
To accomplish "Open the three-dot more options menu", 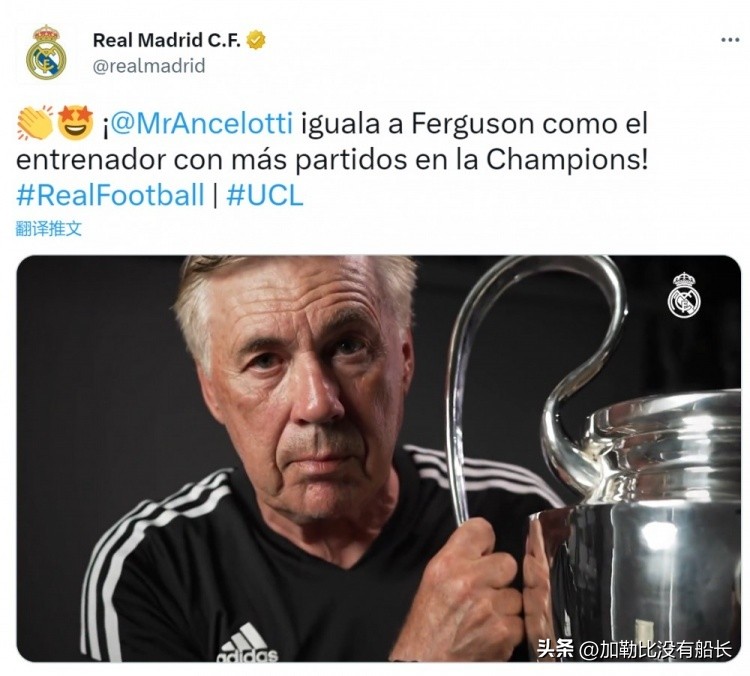I will coord(730,40).
